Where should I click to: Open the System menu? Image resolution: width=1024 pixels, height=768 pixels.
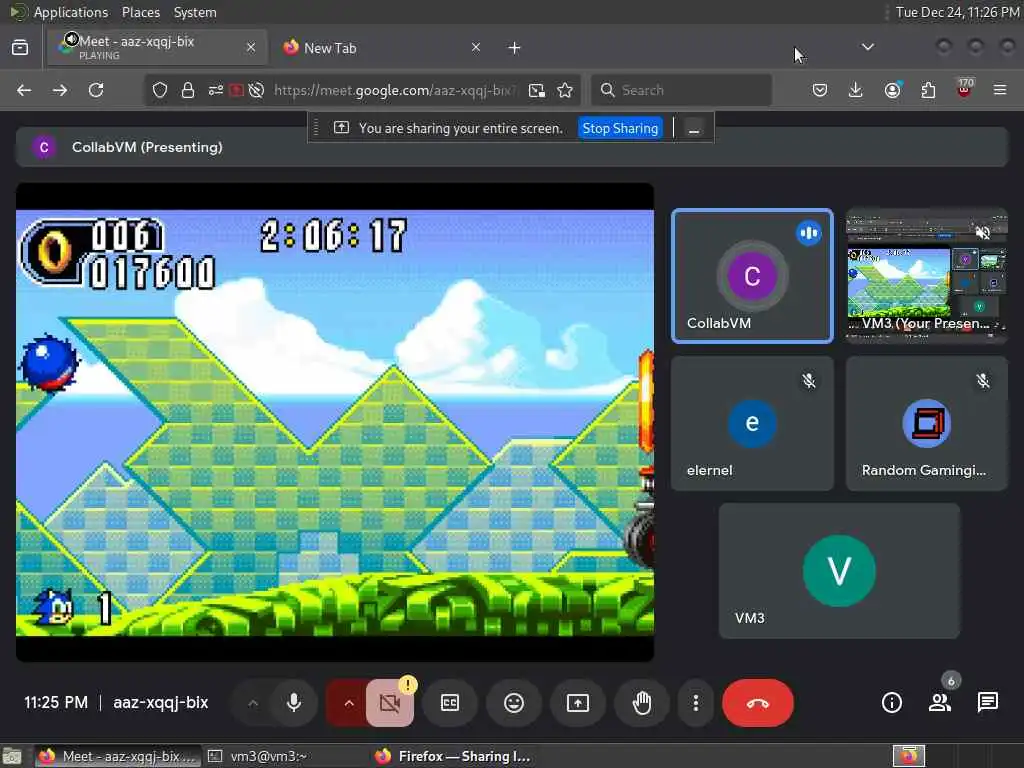click(195, 12)
